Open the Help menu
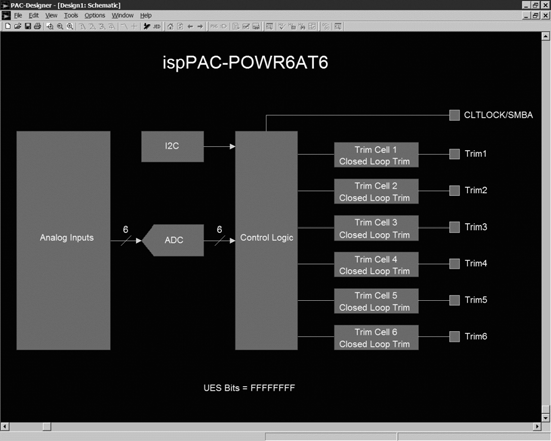551x441 pixels. click(x=146, y=15)
